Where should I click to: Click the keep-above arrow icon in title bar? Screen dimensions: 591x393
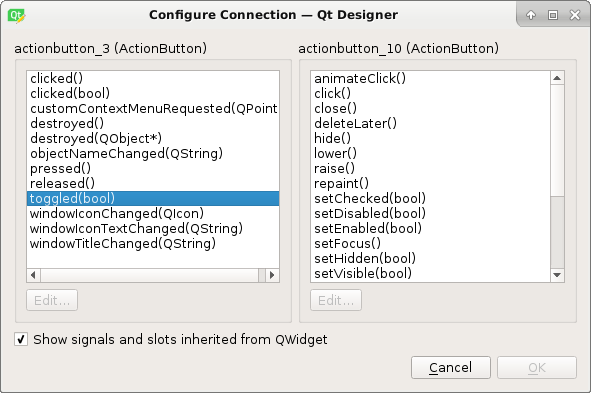click(531, 15)
